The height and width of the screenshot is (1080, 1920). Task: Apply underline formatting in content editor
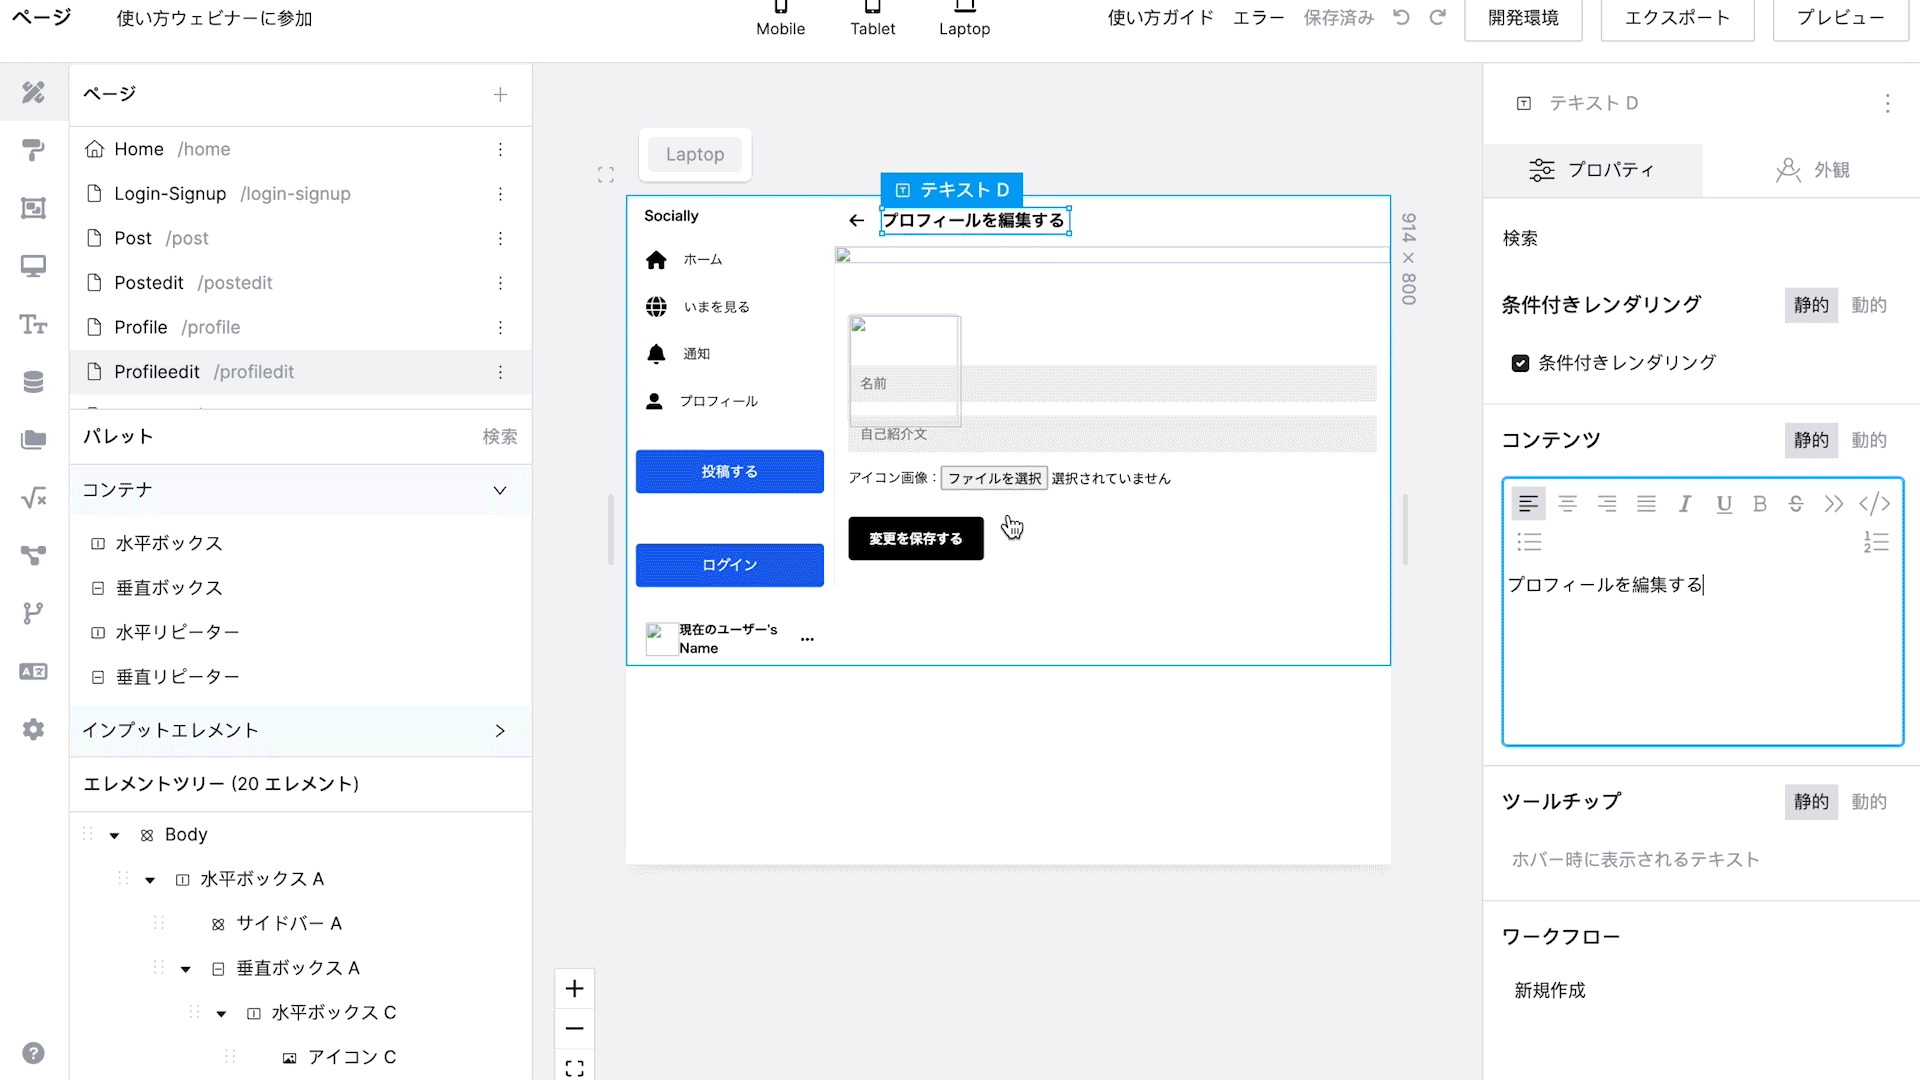(1724, 504)
